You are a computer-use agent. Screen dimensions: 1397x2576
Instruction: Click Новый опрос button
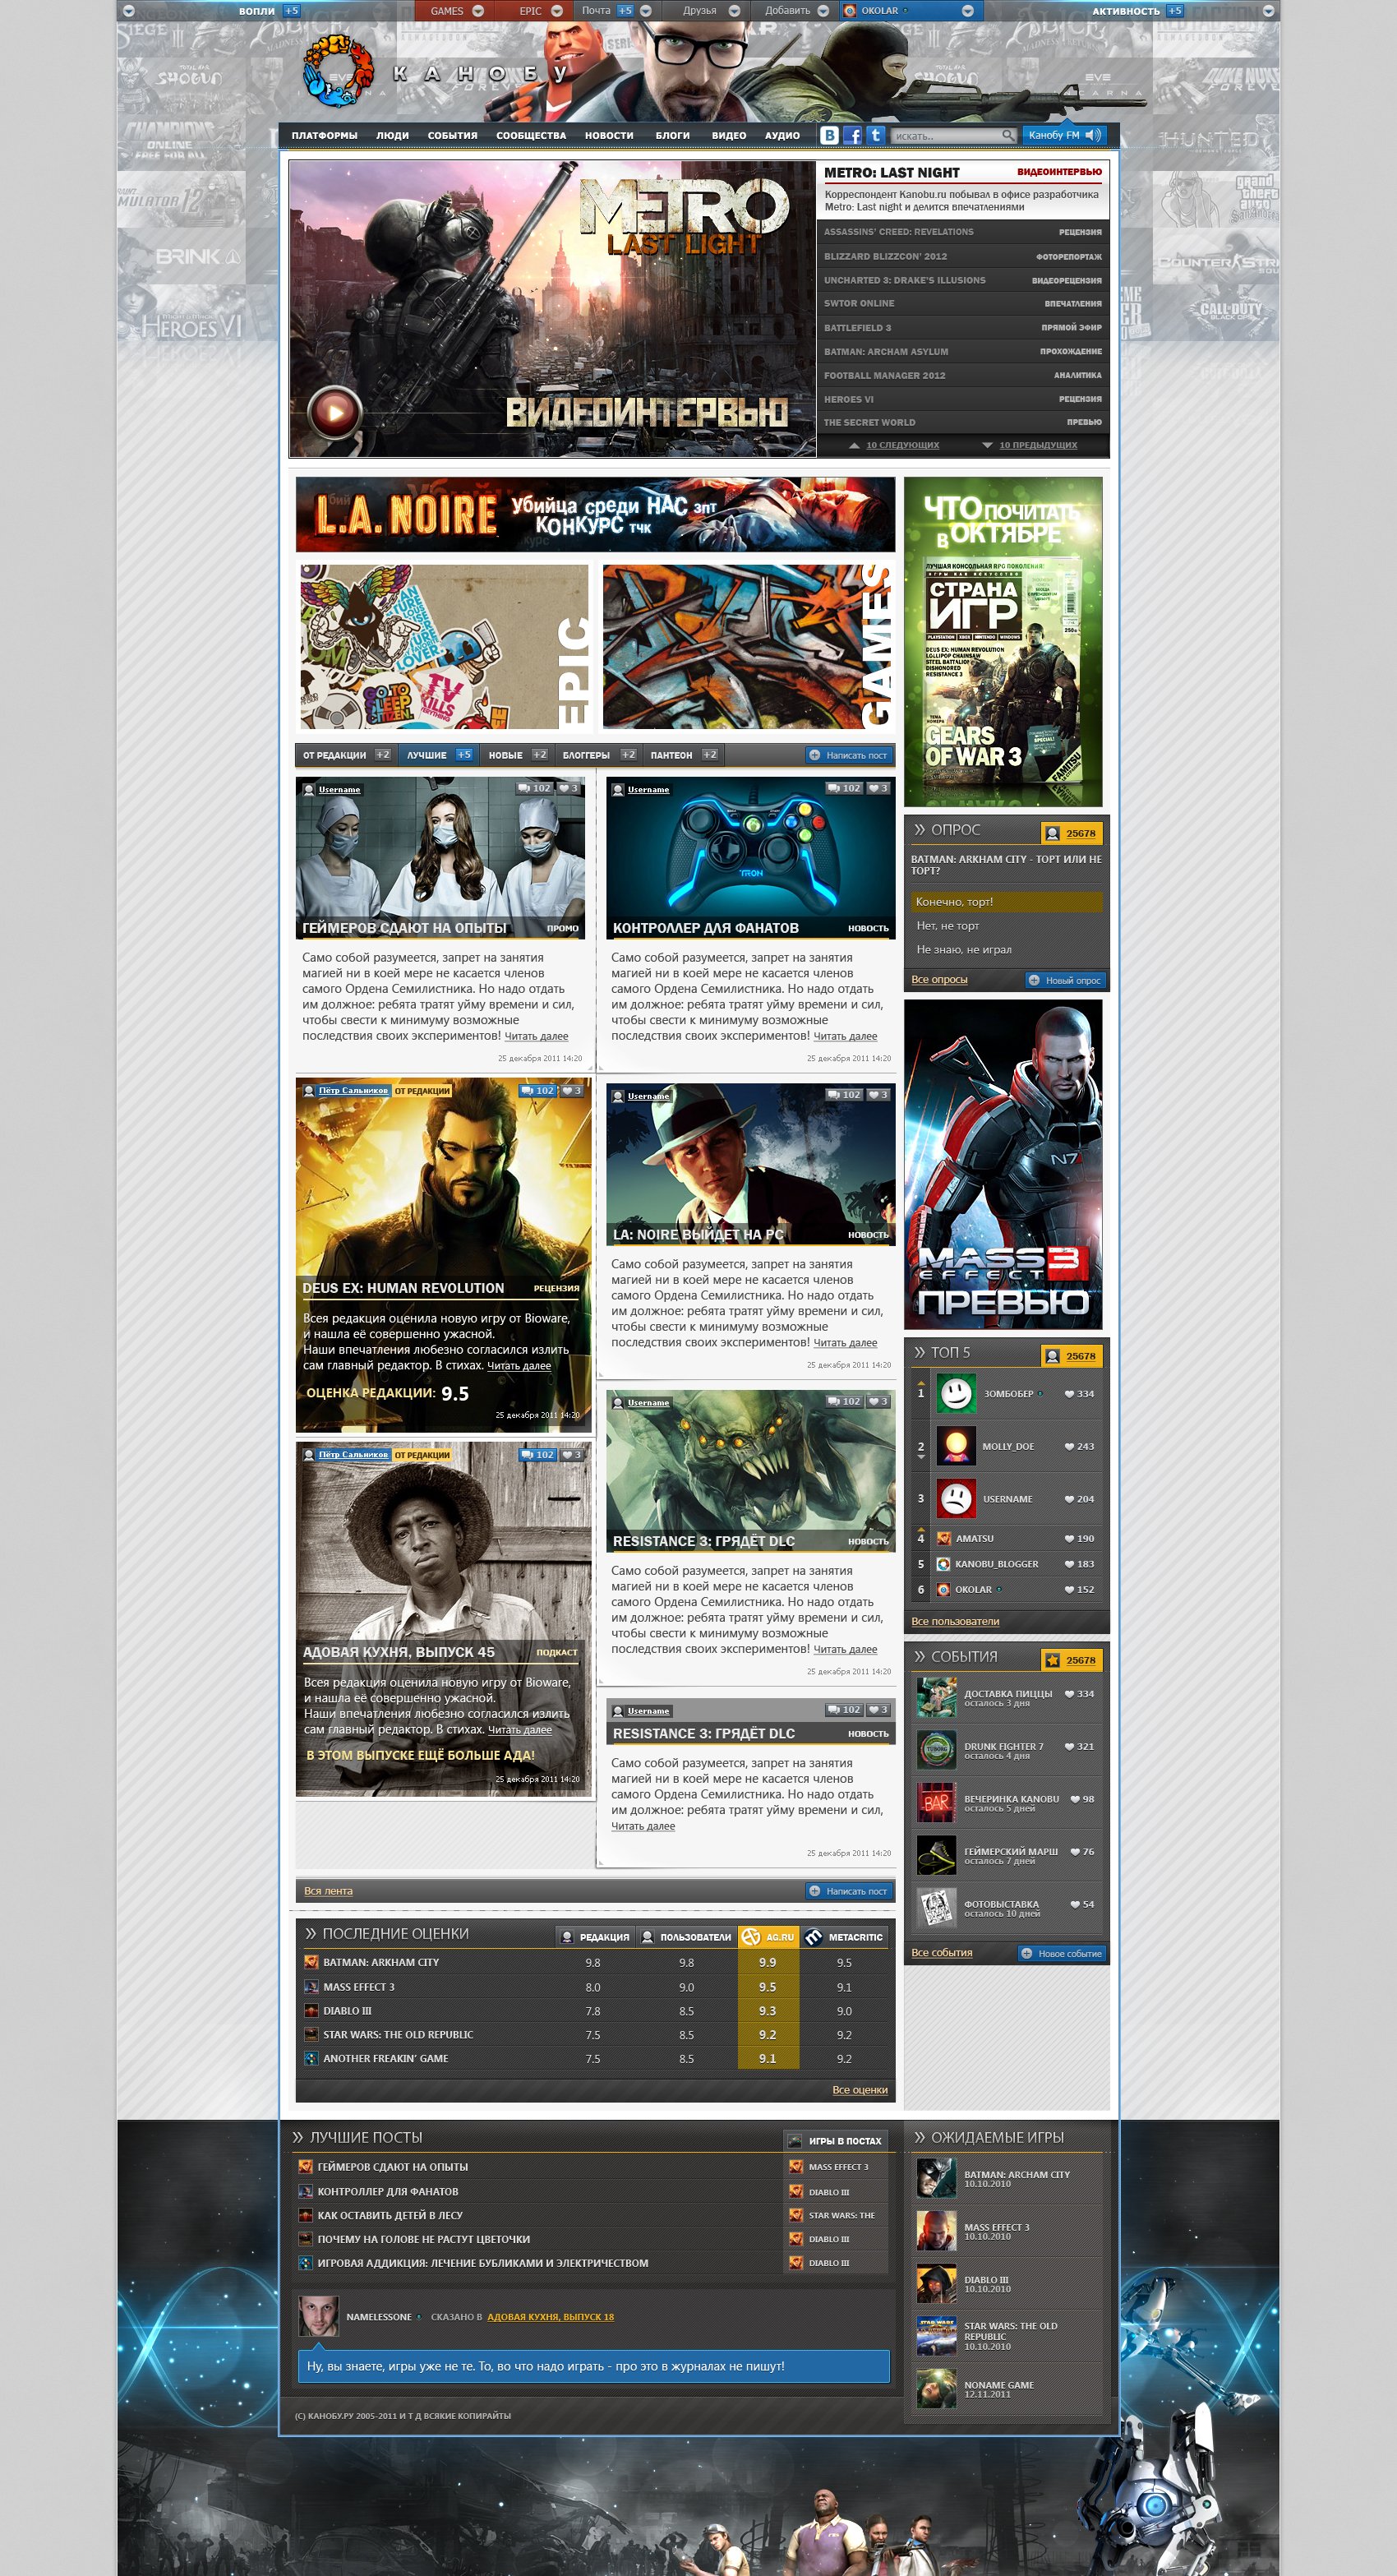coord(1065,980)
